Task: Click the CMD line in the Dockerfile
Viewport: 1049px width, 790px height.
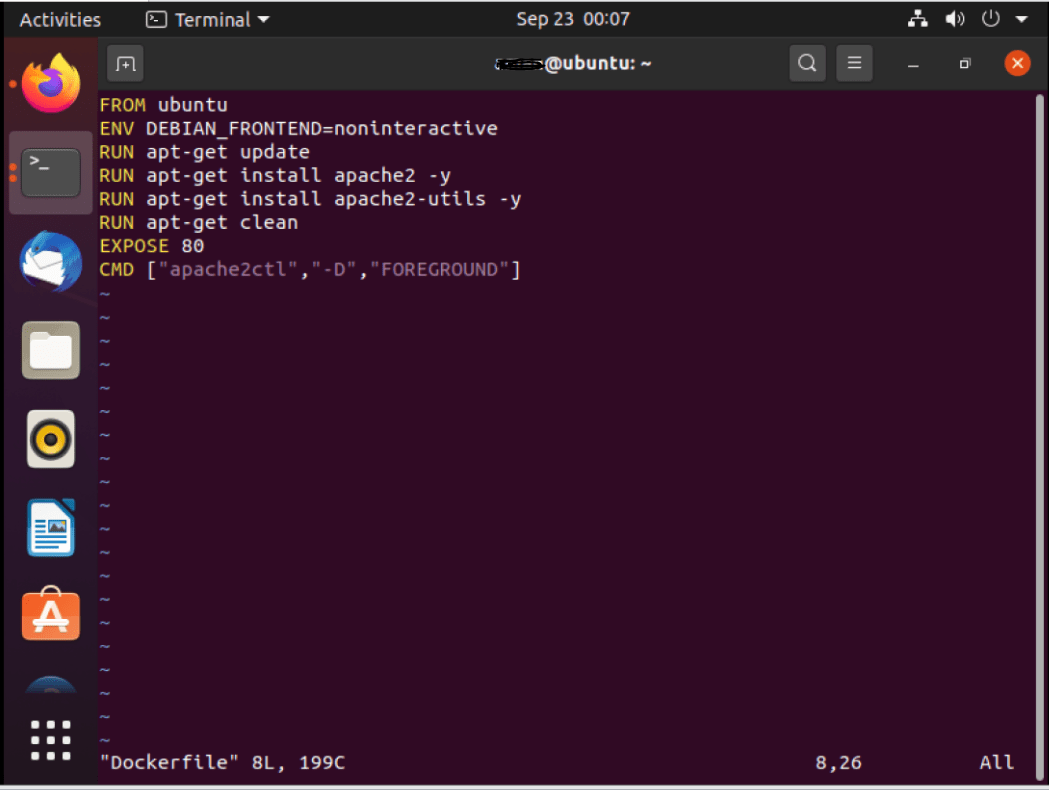Action: [x=310, y=269]
